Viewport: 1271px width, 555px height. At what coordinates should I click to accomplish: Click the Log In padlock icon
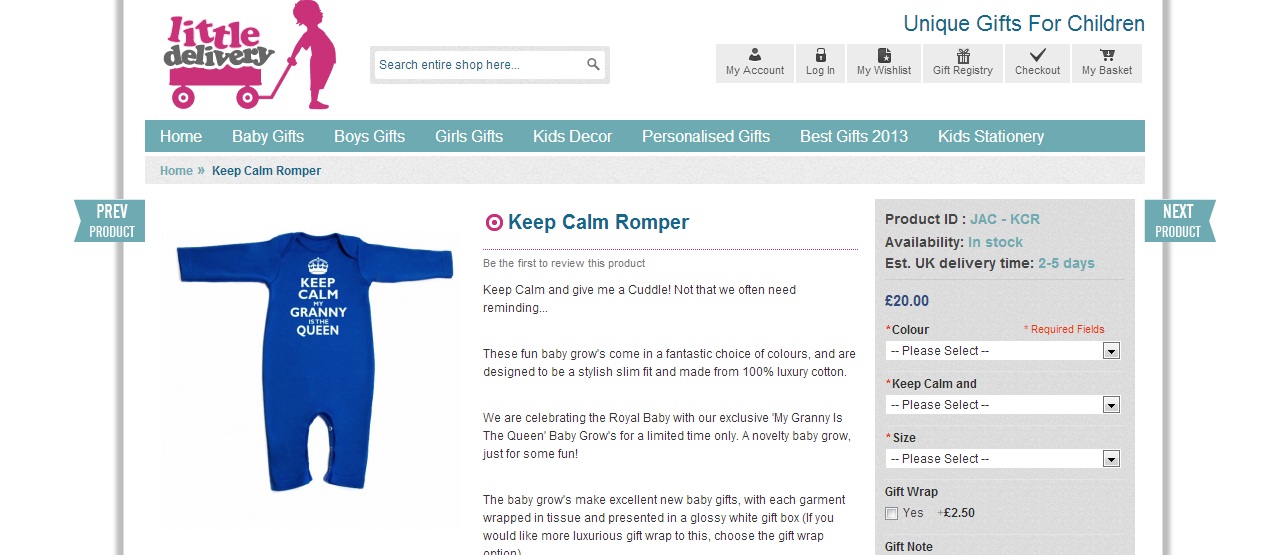[820, 55]
